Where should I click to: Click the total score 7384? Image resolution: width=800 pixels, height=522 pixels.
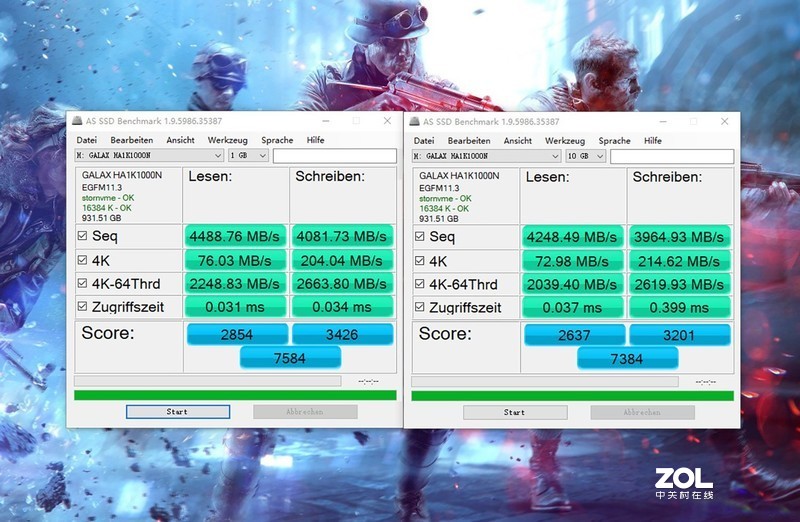[x=627, y=358]
